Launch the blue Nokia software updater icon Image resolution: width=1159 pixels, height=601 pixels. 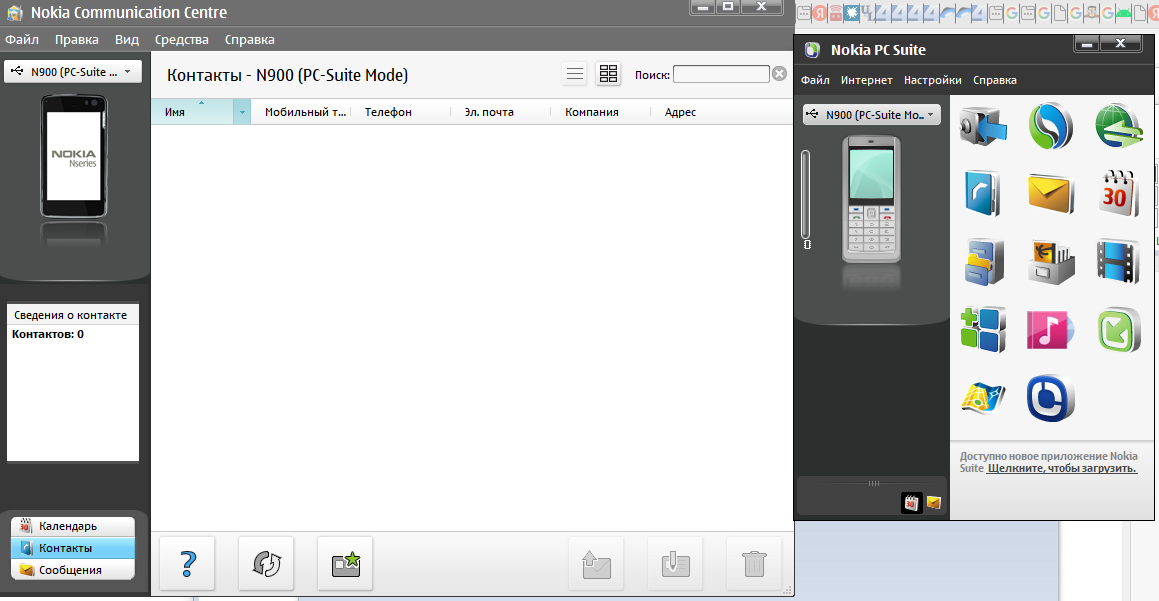click(x=1050, y=398)
